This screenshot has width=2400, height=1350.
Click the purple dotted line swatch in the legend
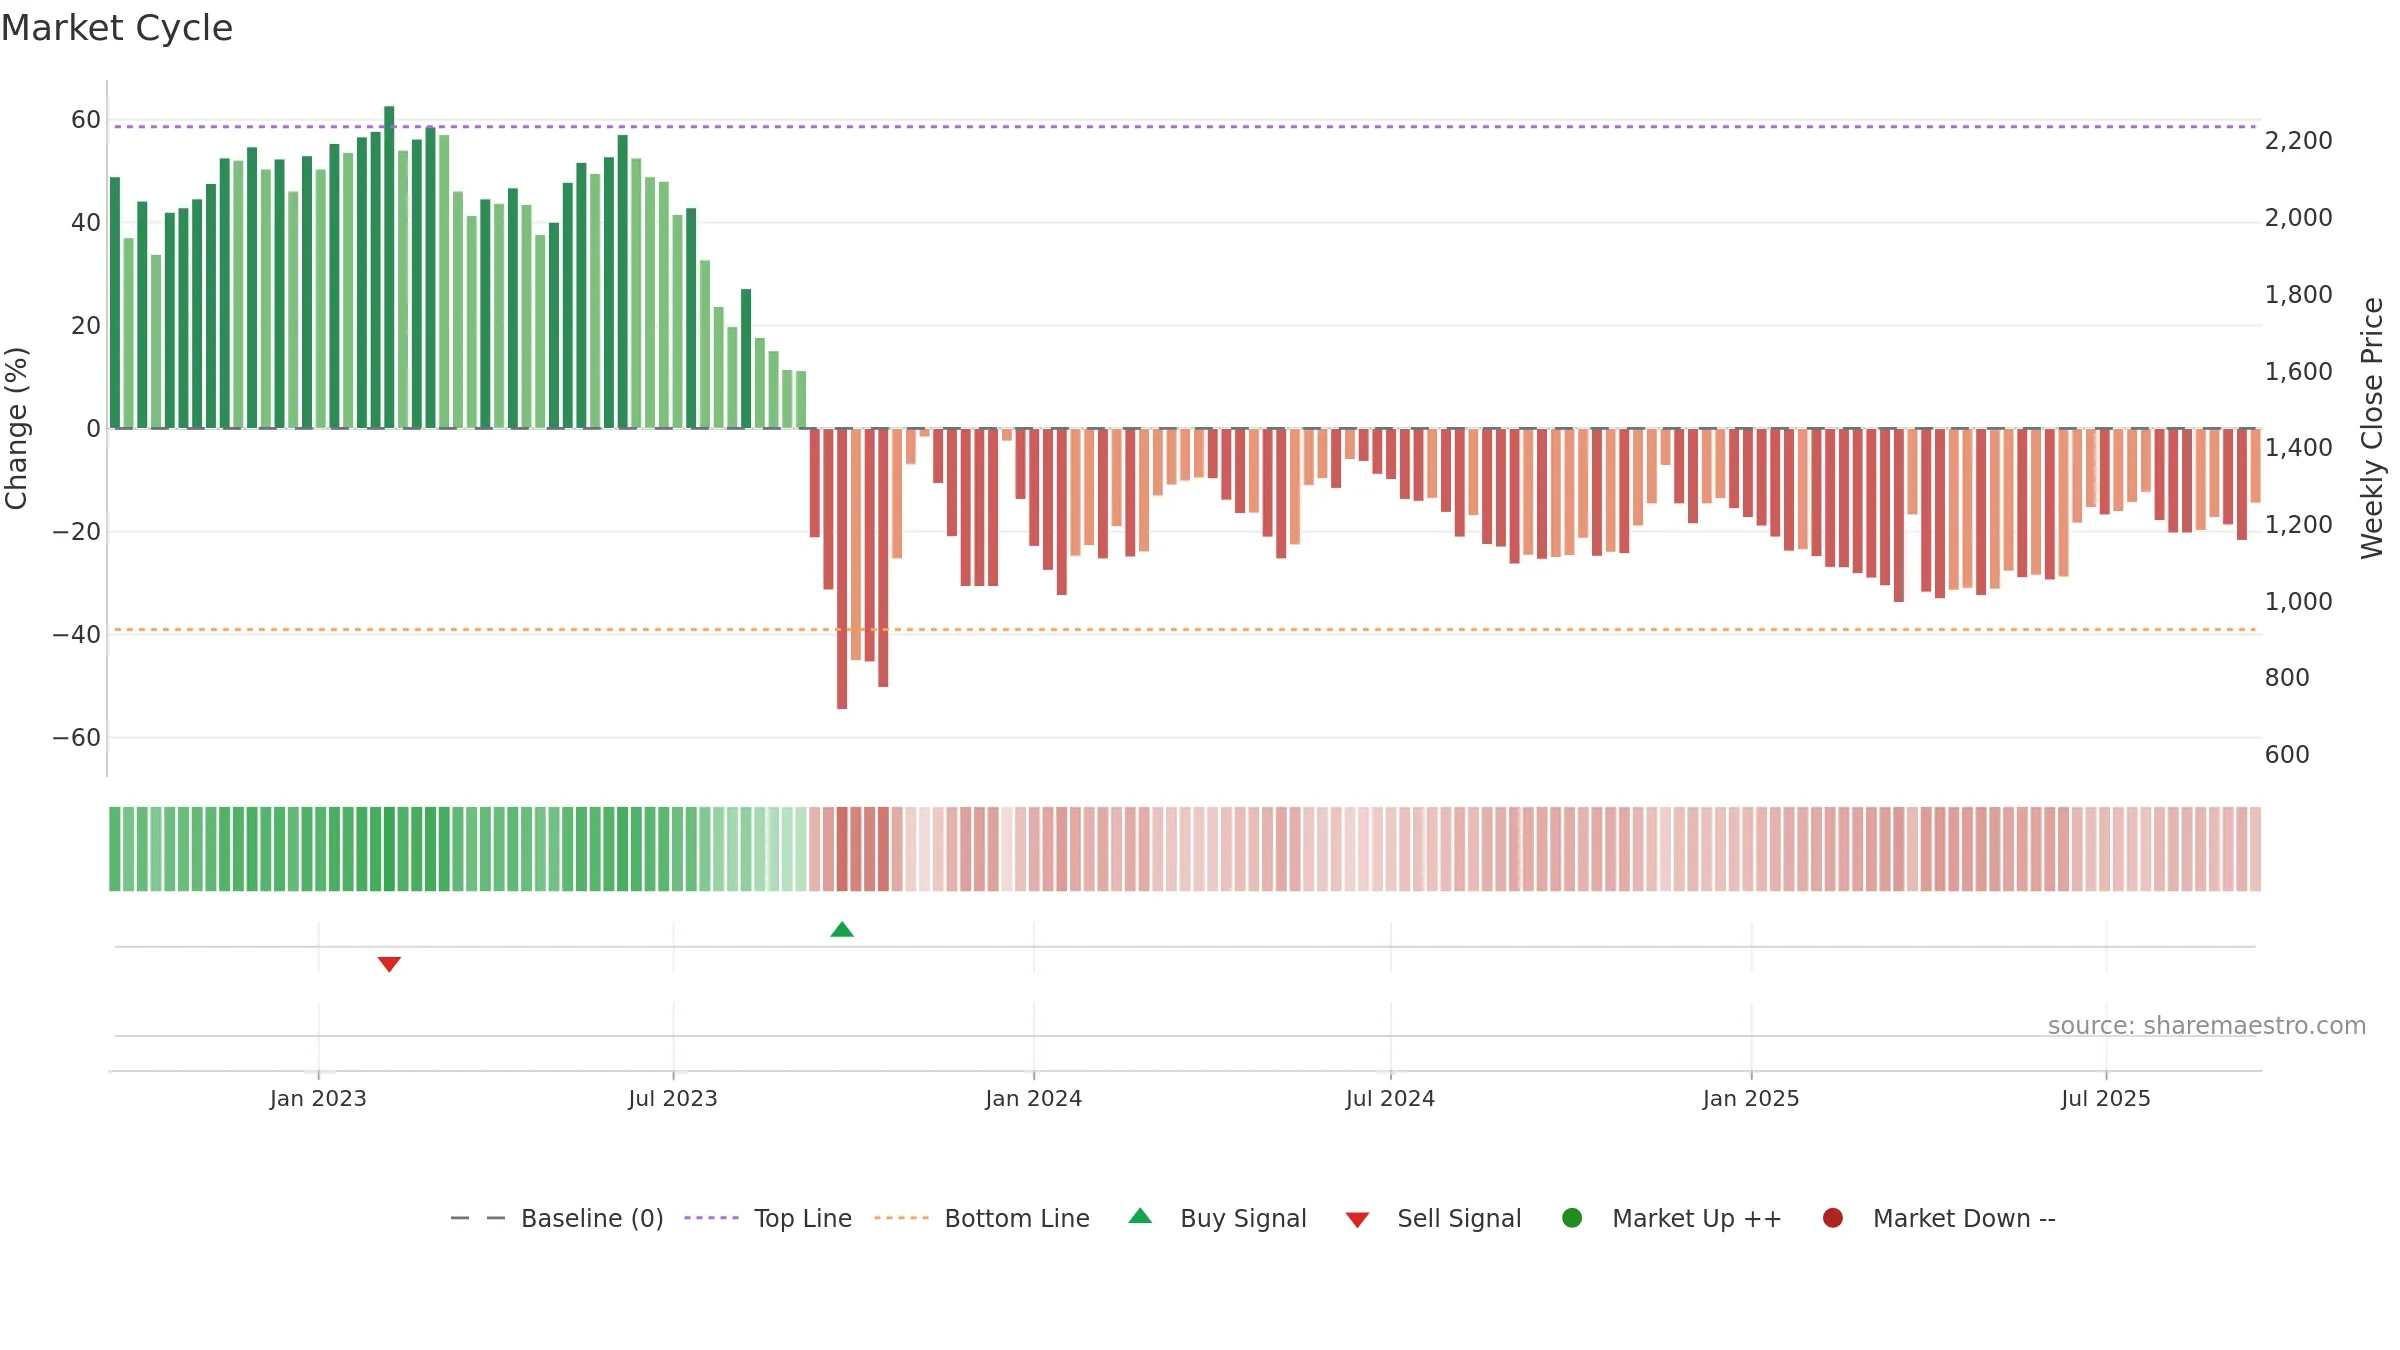tap(711, 1218)
